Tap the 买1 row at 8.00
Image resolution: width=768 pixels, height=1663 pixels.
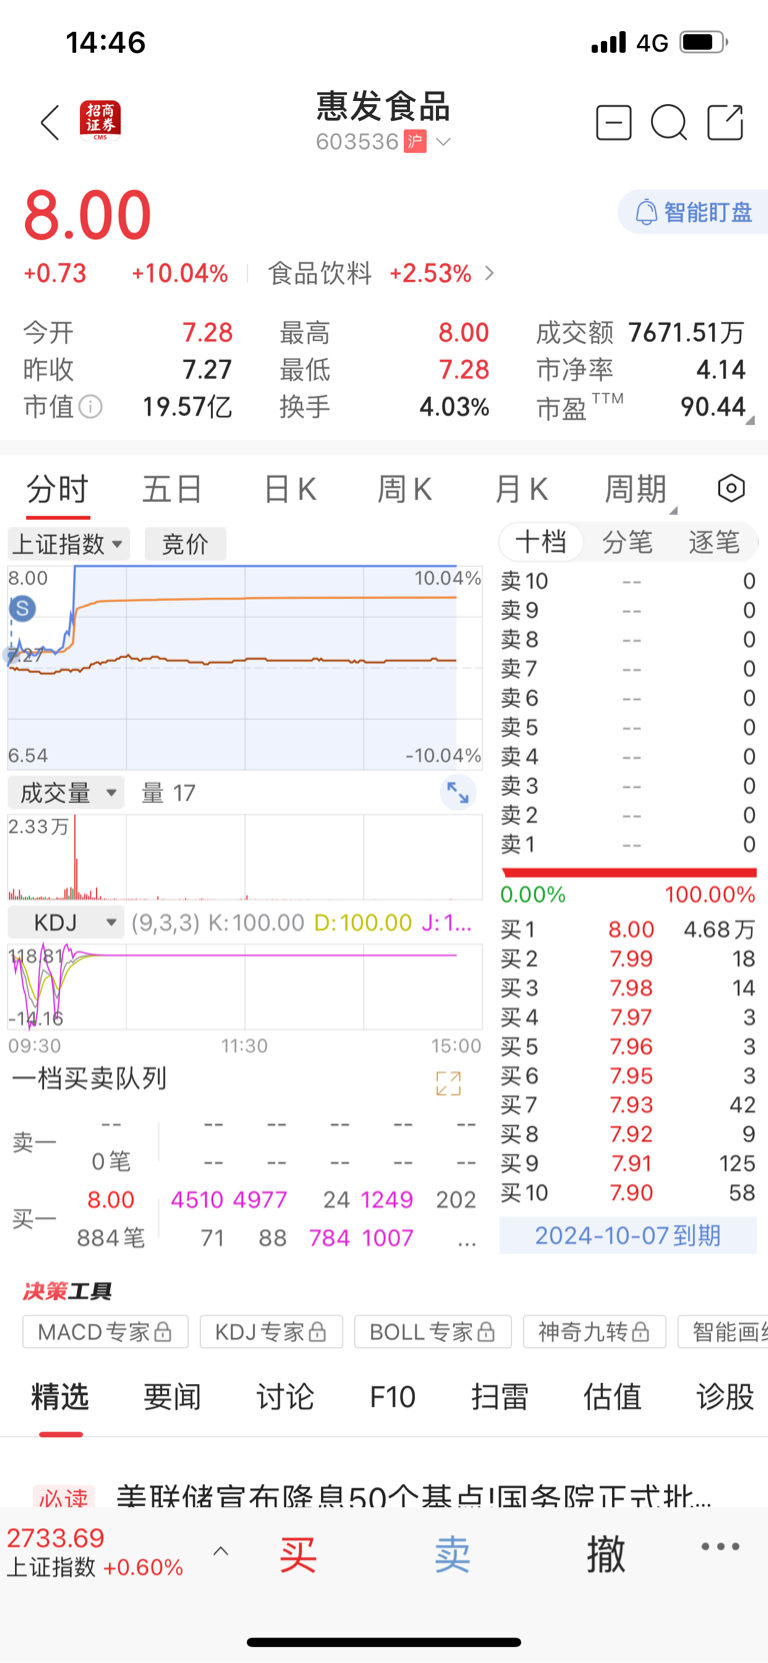628,929
